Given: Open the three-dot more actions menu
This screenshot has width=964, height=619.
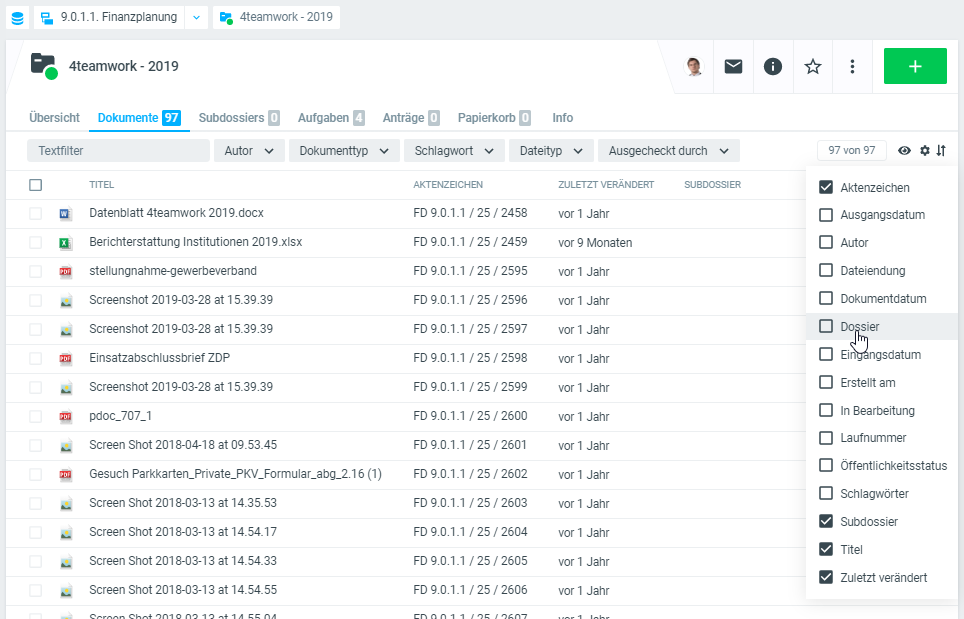Looking at the screenshot, I should point(852,66).
